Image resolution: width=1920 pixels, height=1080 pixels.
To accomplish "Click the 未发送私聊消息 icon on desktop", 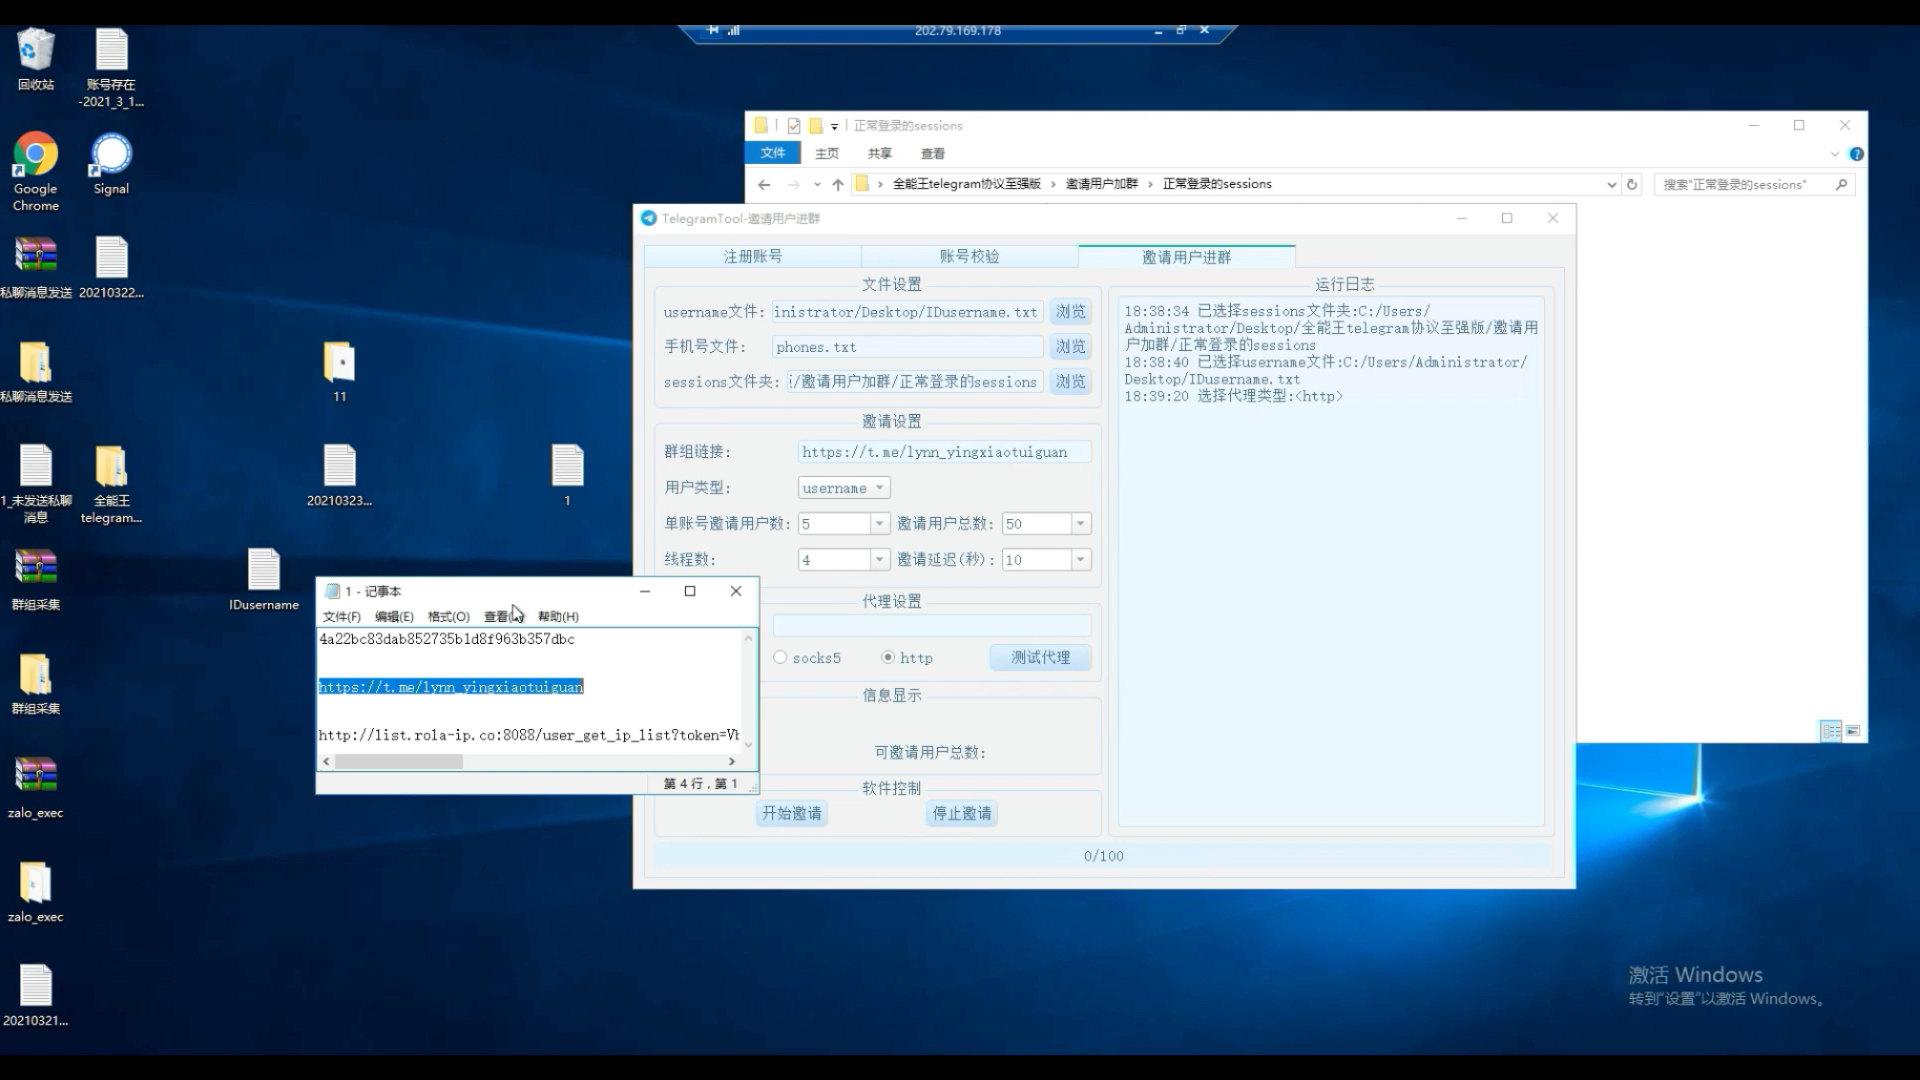I will (34, 468).
